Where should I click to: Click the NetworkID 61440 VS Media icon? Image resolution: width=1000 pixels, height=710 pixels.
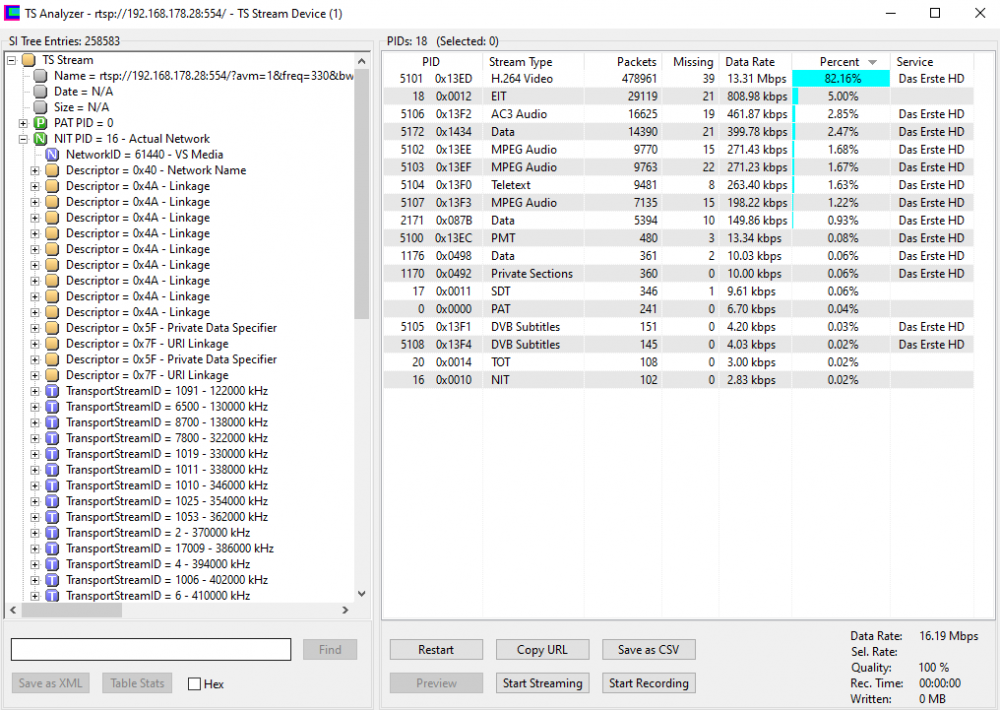point(52,155)
